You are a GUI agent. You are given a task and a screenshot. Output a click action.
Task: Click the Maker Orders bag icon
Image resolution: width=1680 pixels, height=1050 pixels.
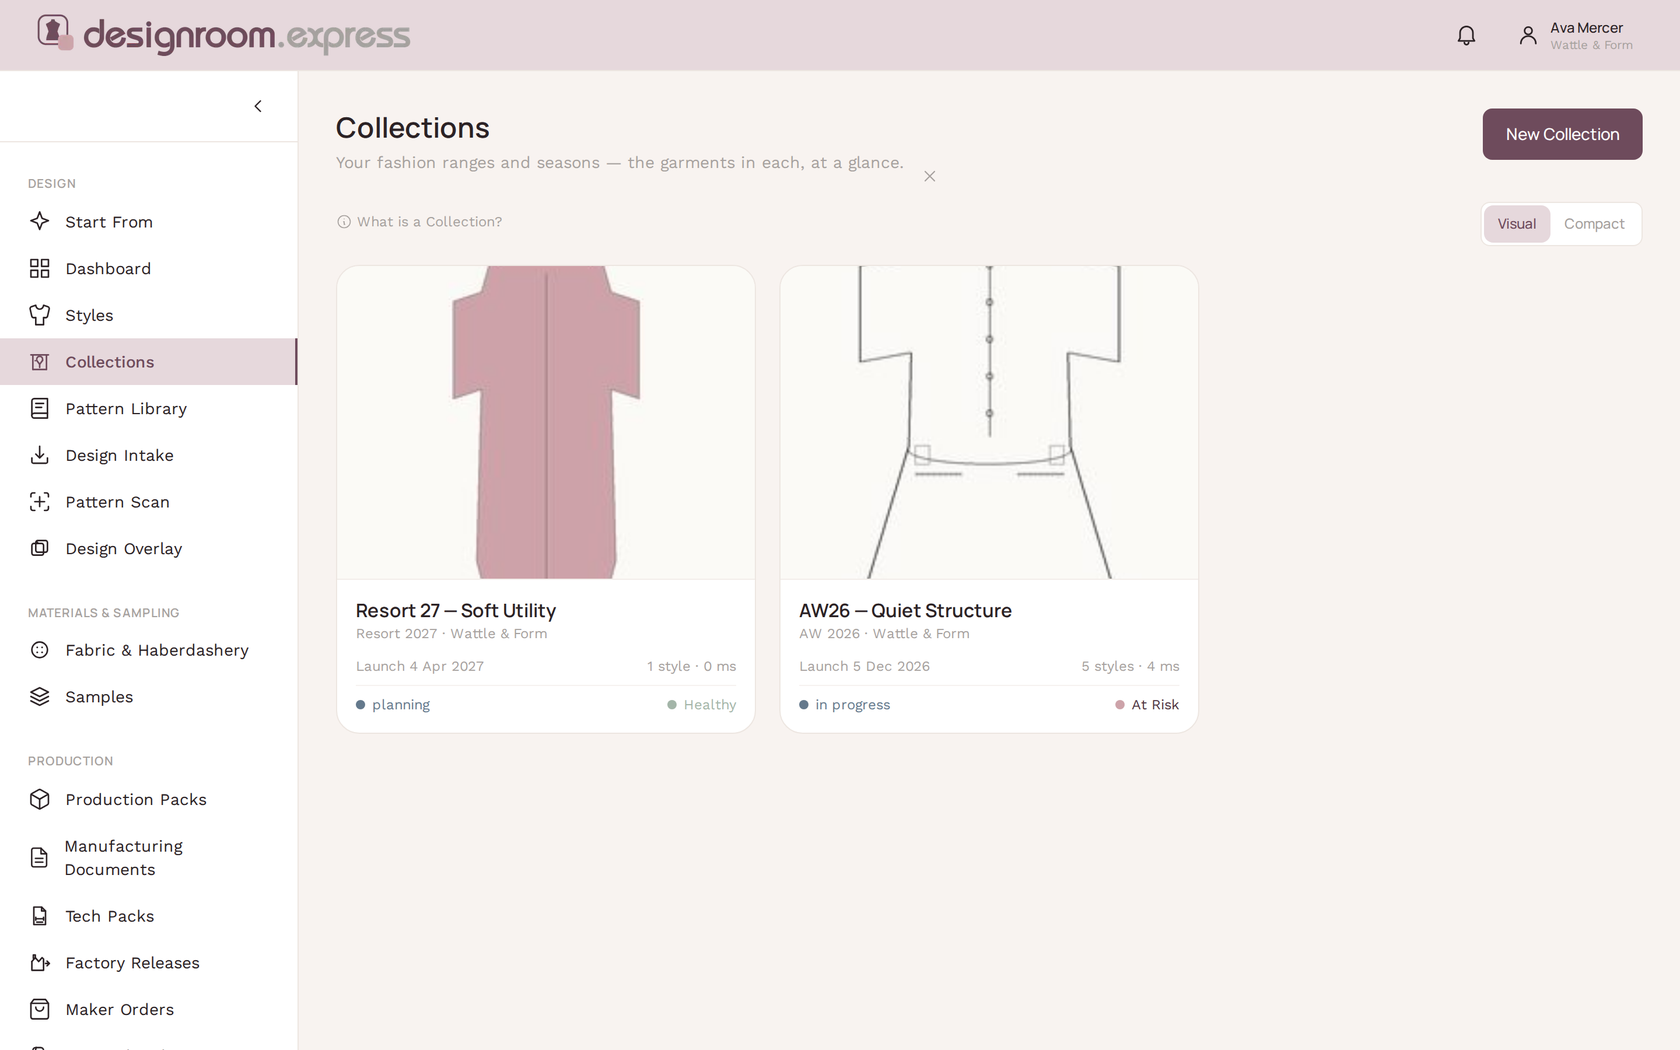[x=40, y=1009]
